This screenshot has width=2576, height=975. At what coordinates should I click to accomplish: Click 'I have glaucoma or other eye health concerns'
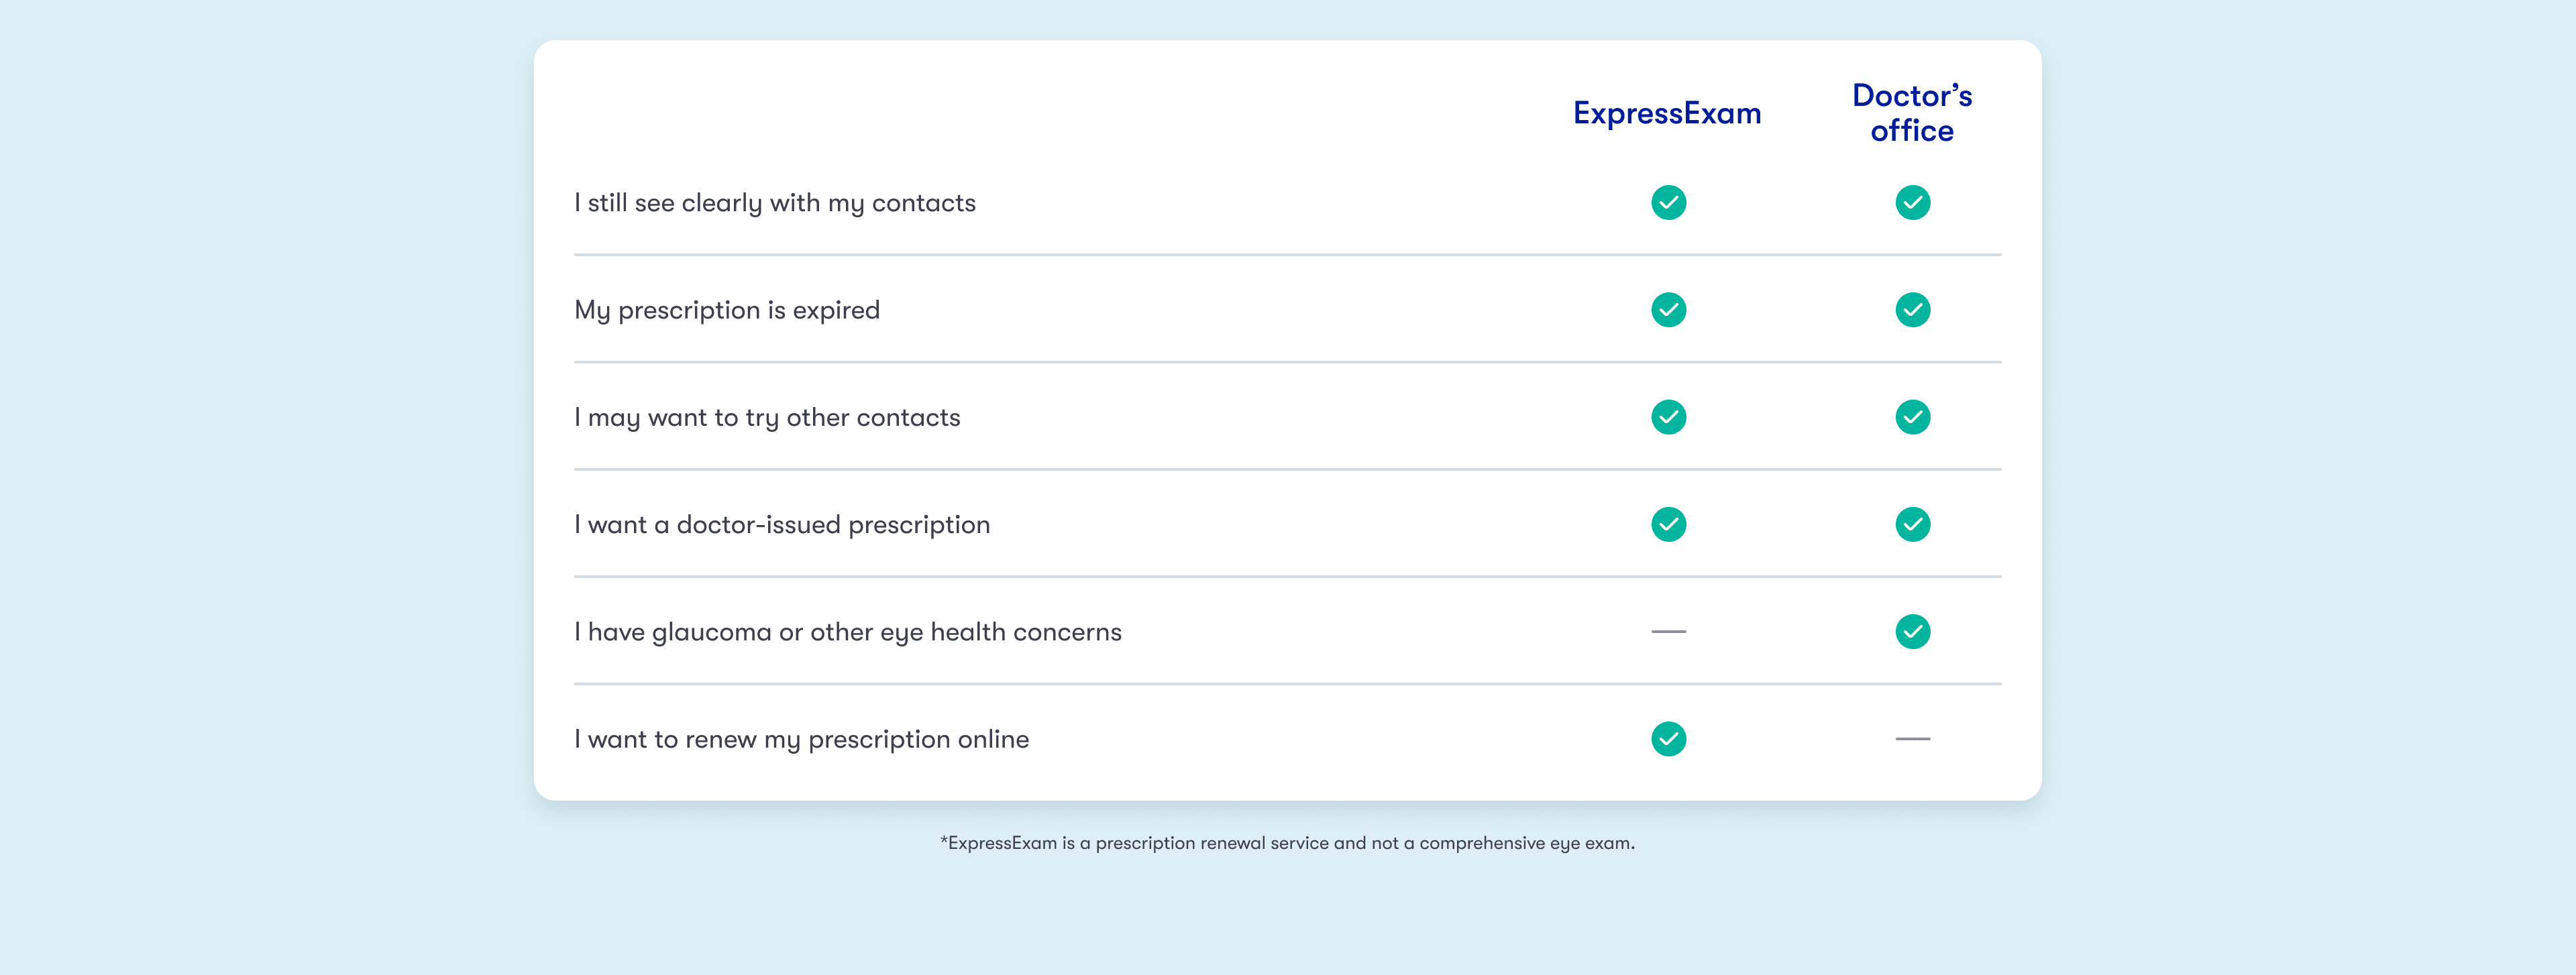tap(848, 633)
